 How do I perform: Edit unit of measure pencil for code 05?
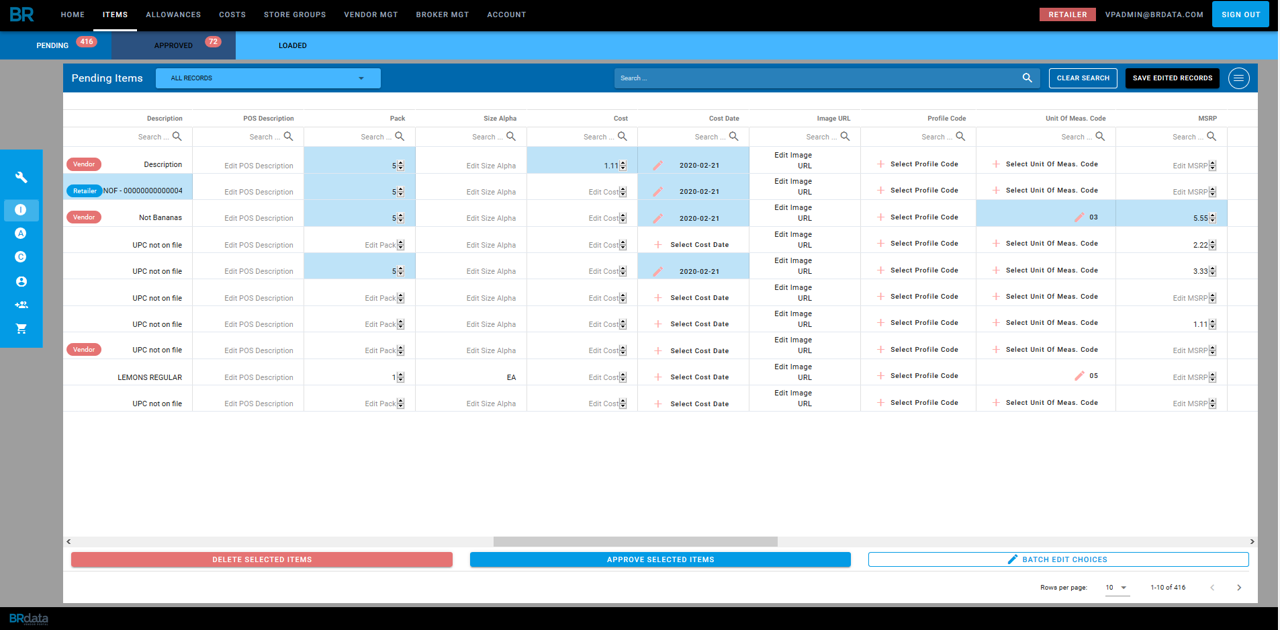(x=1079, y=376)
